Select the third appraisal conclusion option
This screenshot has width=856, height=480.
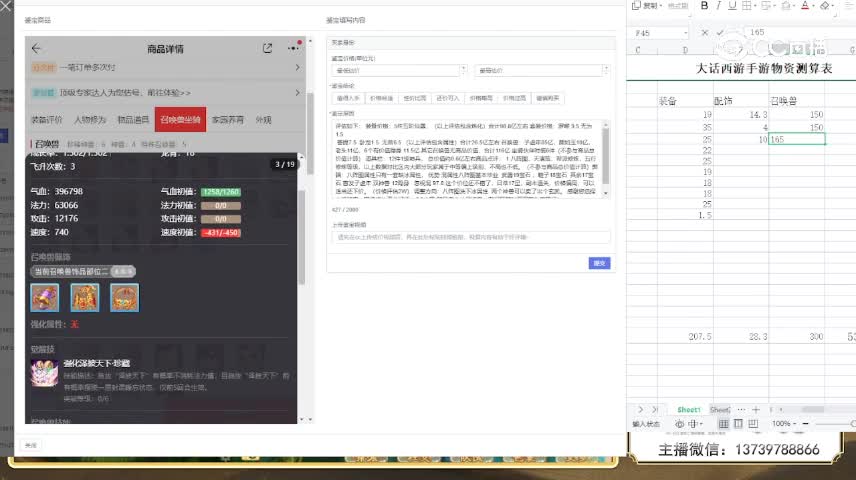[414, 98]
